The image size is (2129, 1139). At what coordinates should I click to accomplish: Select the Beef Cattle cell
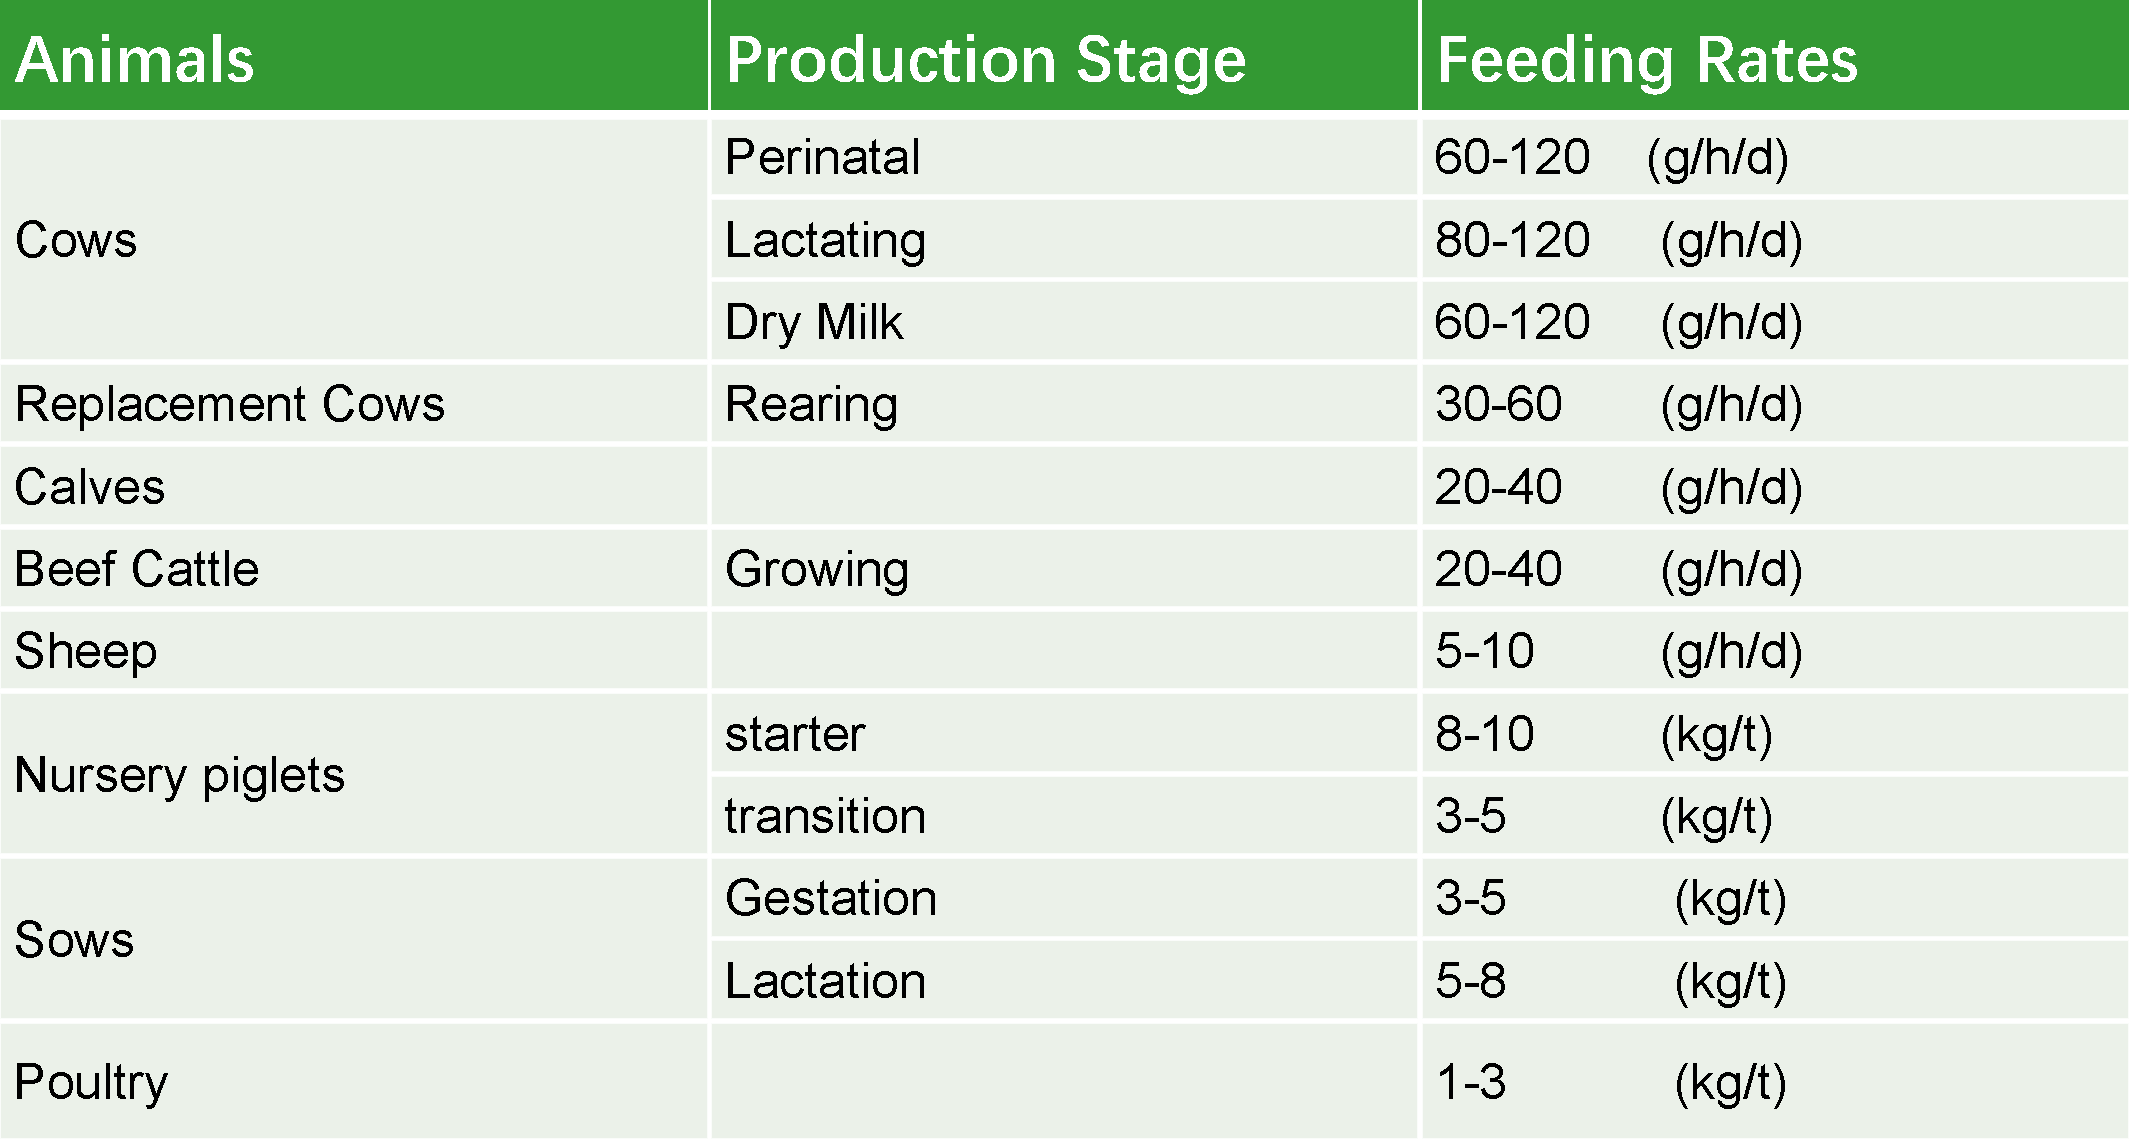point(354,569)
